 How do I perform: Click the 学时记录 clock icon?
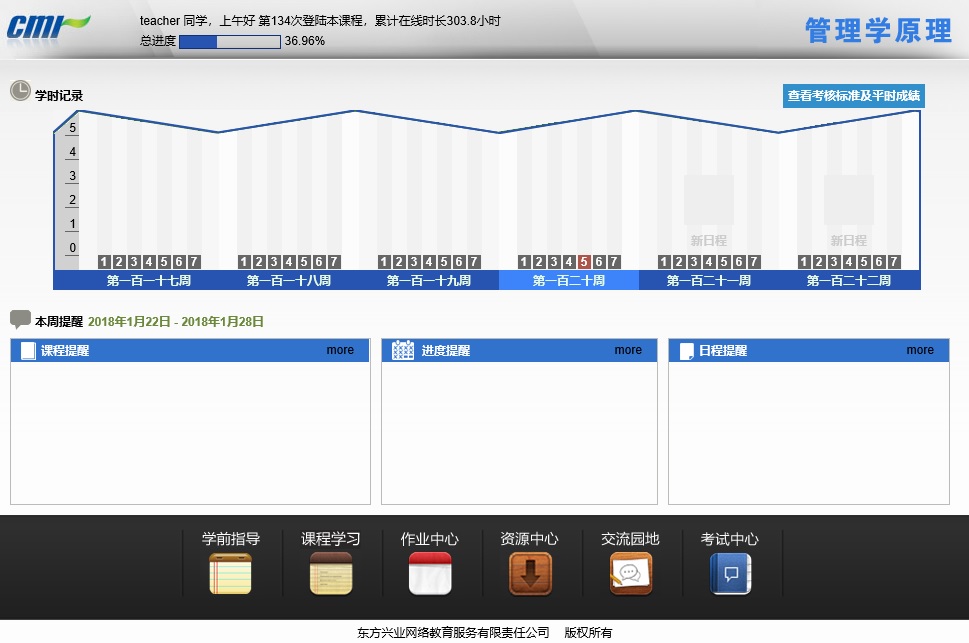(x=20, y=90)
